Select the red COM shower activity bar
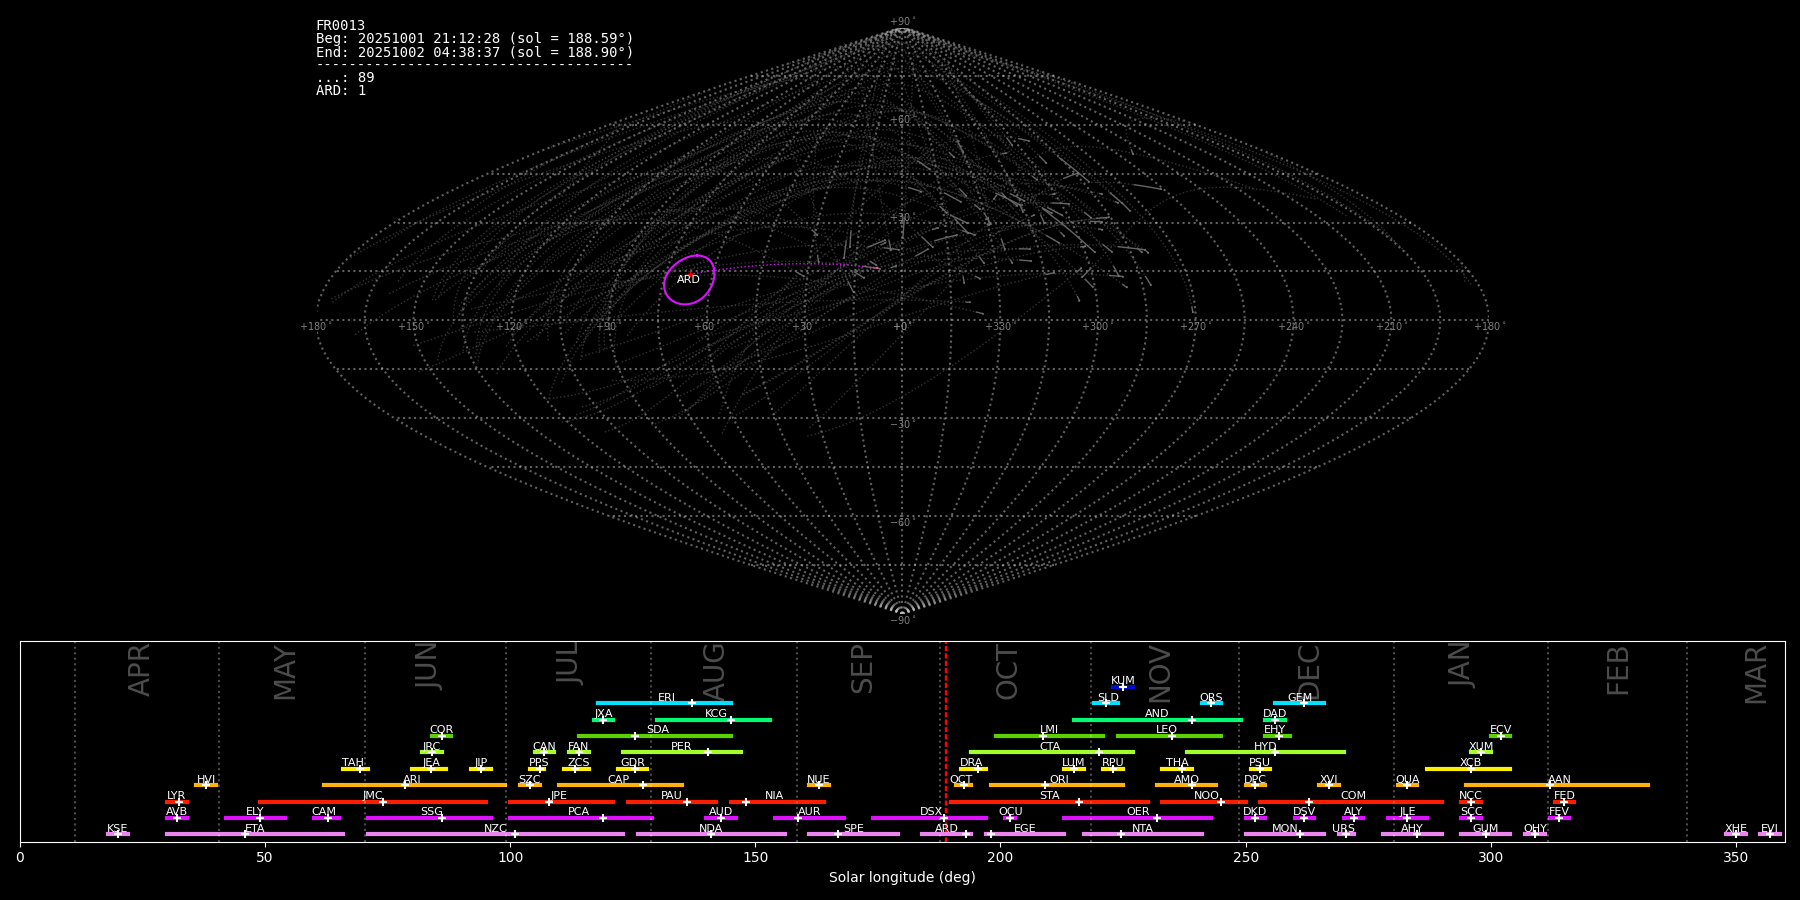Screen dimensions: 1800x900 pos(1380,802)
